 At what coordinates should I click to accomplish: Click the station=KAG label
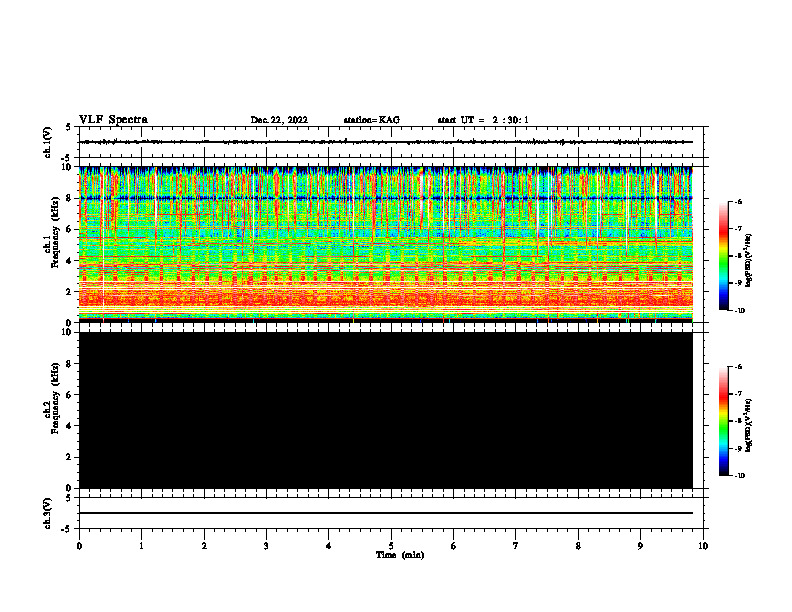tap(372, 120)
